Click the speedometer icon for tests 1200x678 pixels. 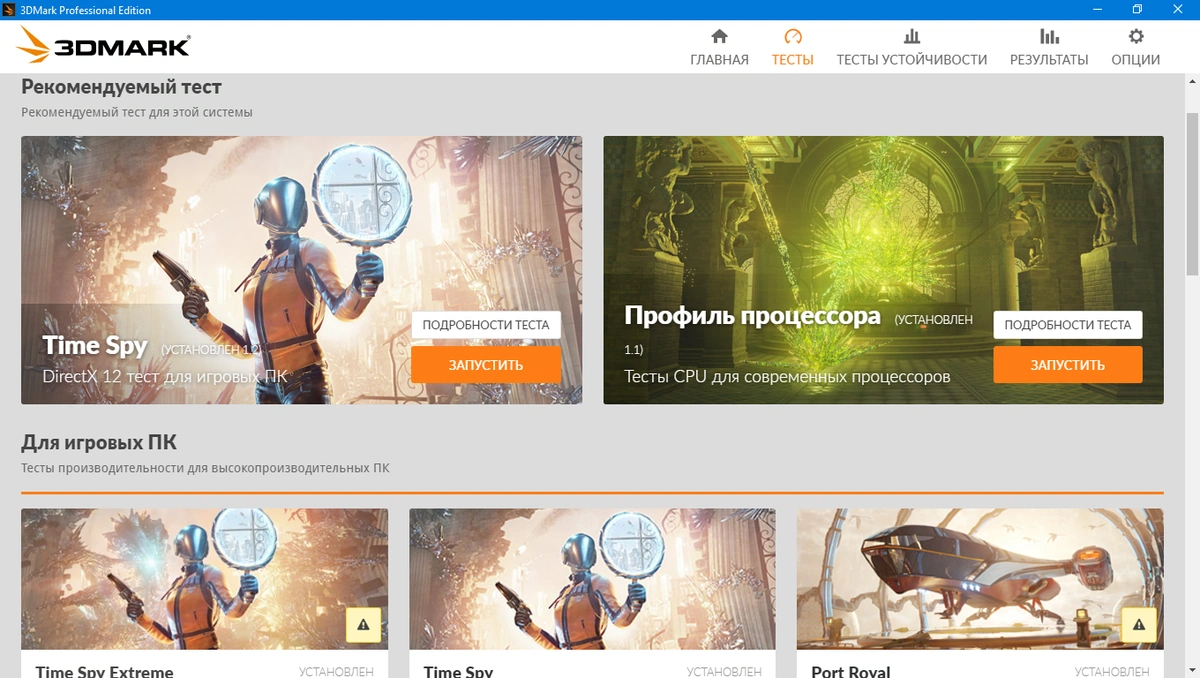point(793,37)
